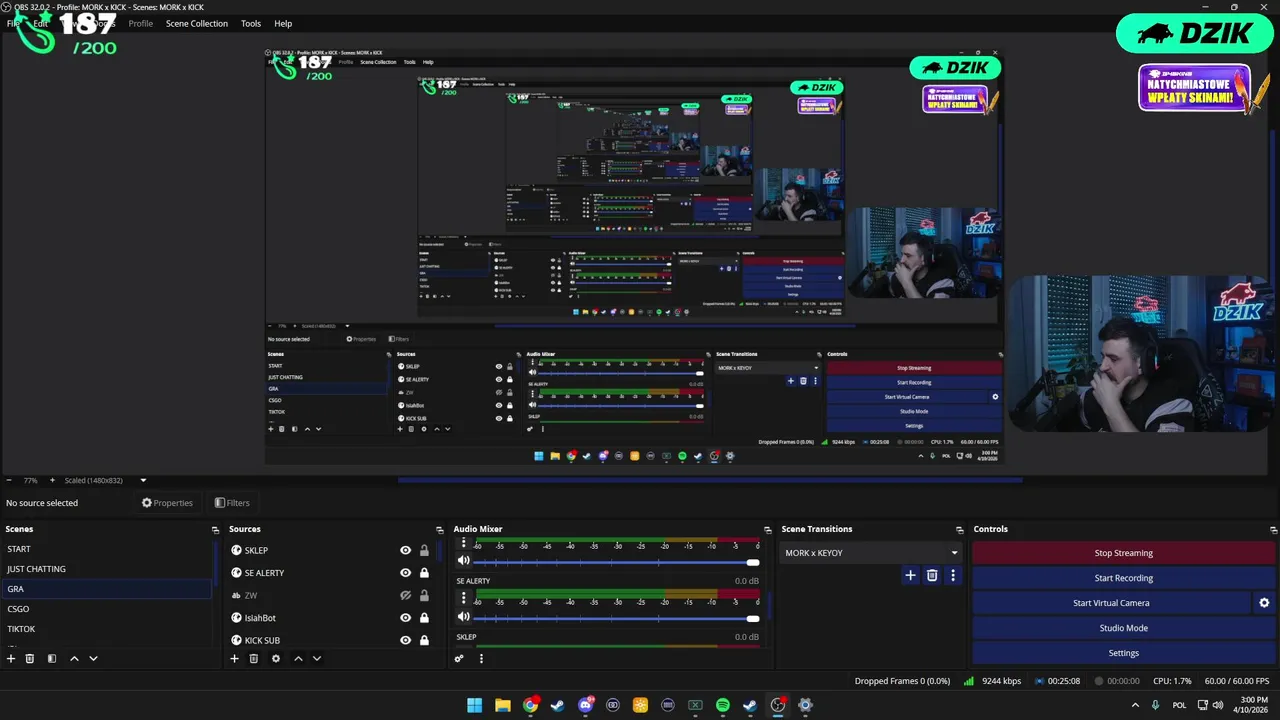This screenshot has height=720, width=1280.
Task: Select the CSGO scene
Action: coord(107,609)
